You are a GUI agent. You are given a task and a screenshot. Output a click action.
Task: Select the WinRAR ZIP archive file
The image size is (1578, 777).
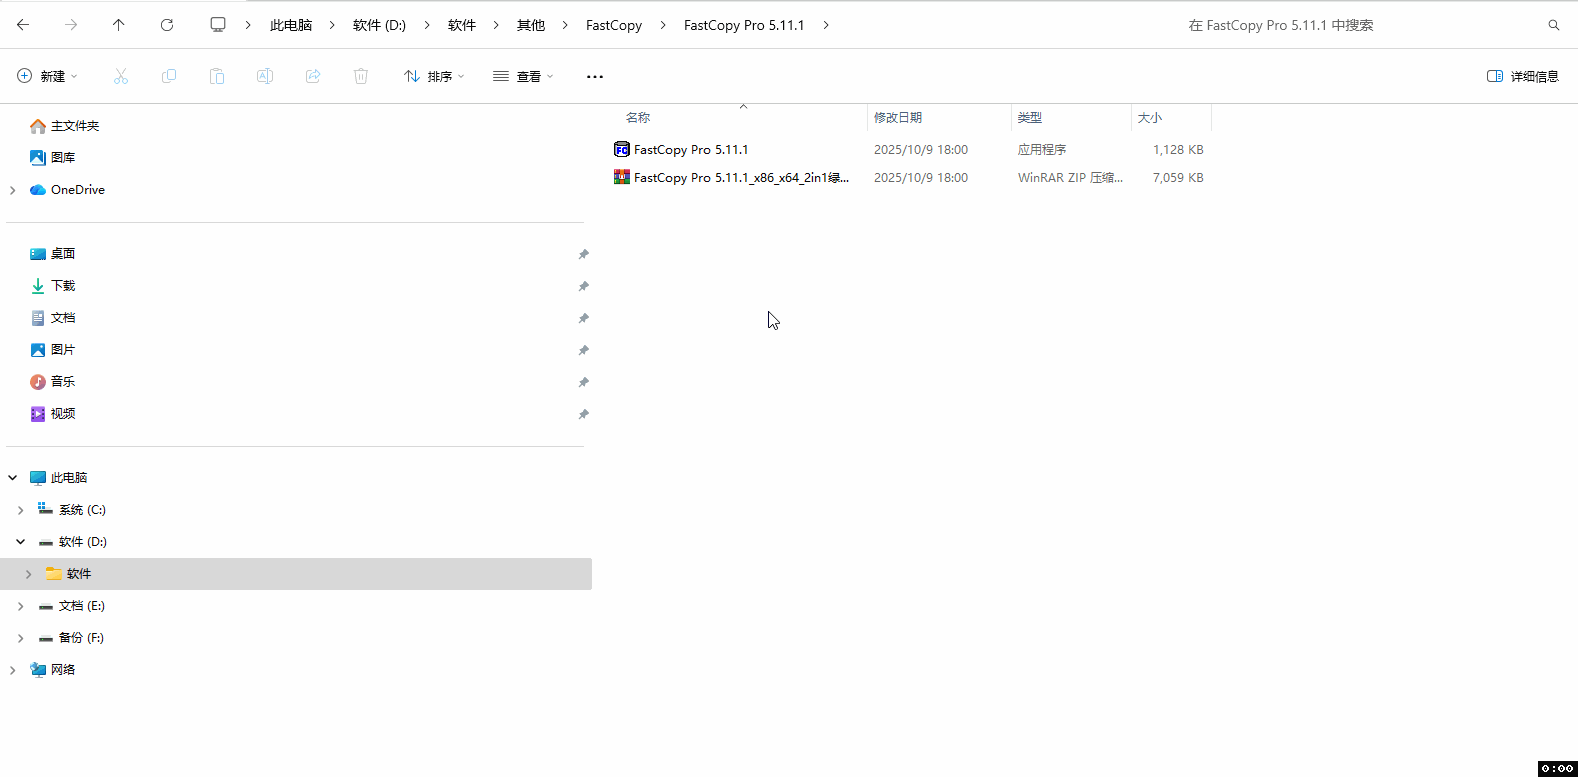(740, 178)
